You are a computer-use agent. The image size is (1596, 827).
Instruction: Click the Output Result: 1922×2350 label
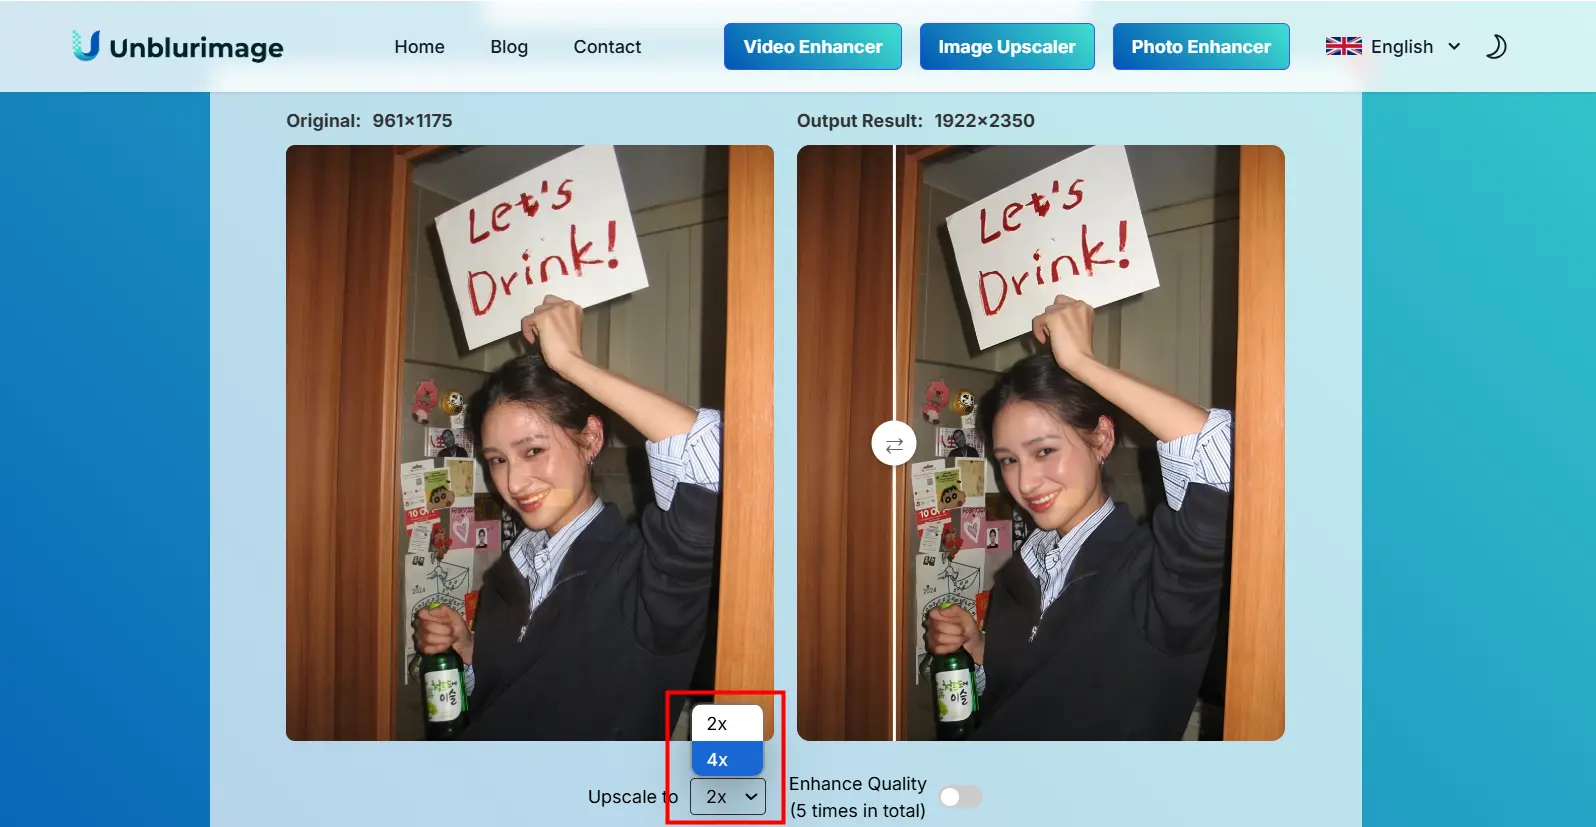[915, 121]
